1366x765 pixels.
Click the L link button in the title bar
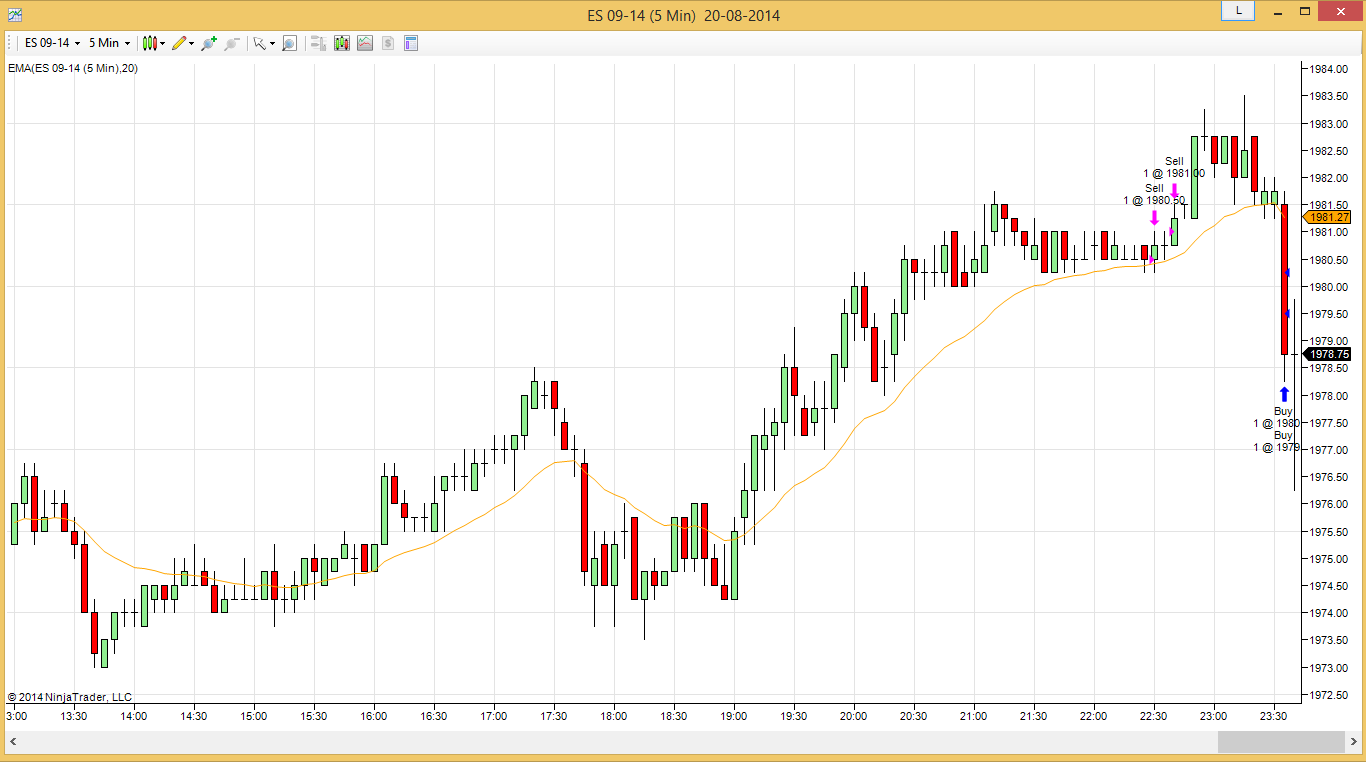tap(1238, 10)
